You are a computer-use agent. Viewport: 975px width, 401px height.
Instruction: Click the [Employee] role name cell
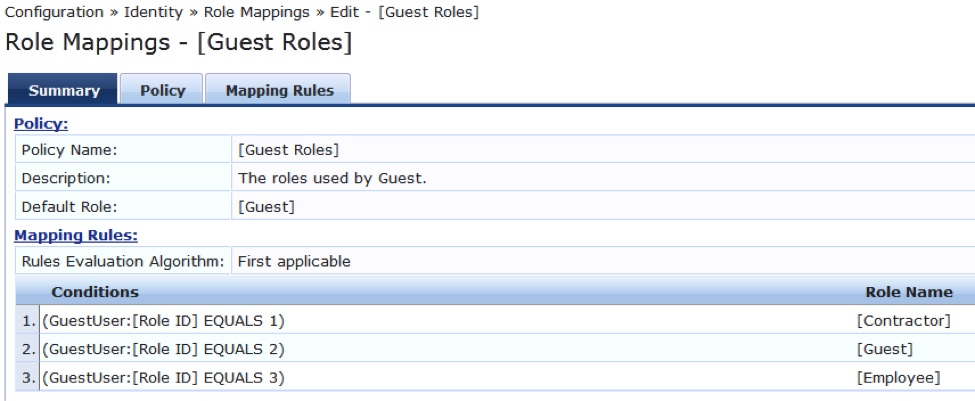[x=899, y=377]
